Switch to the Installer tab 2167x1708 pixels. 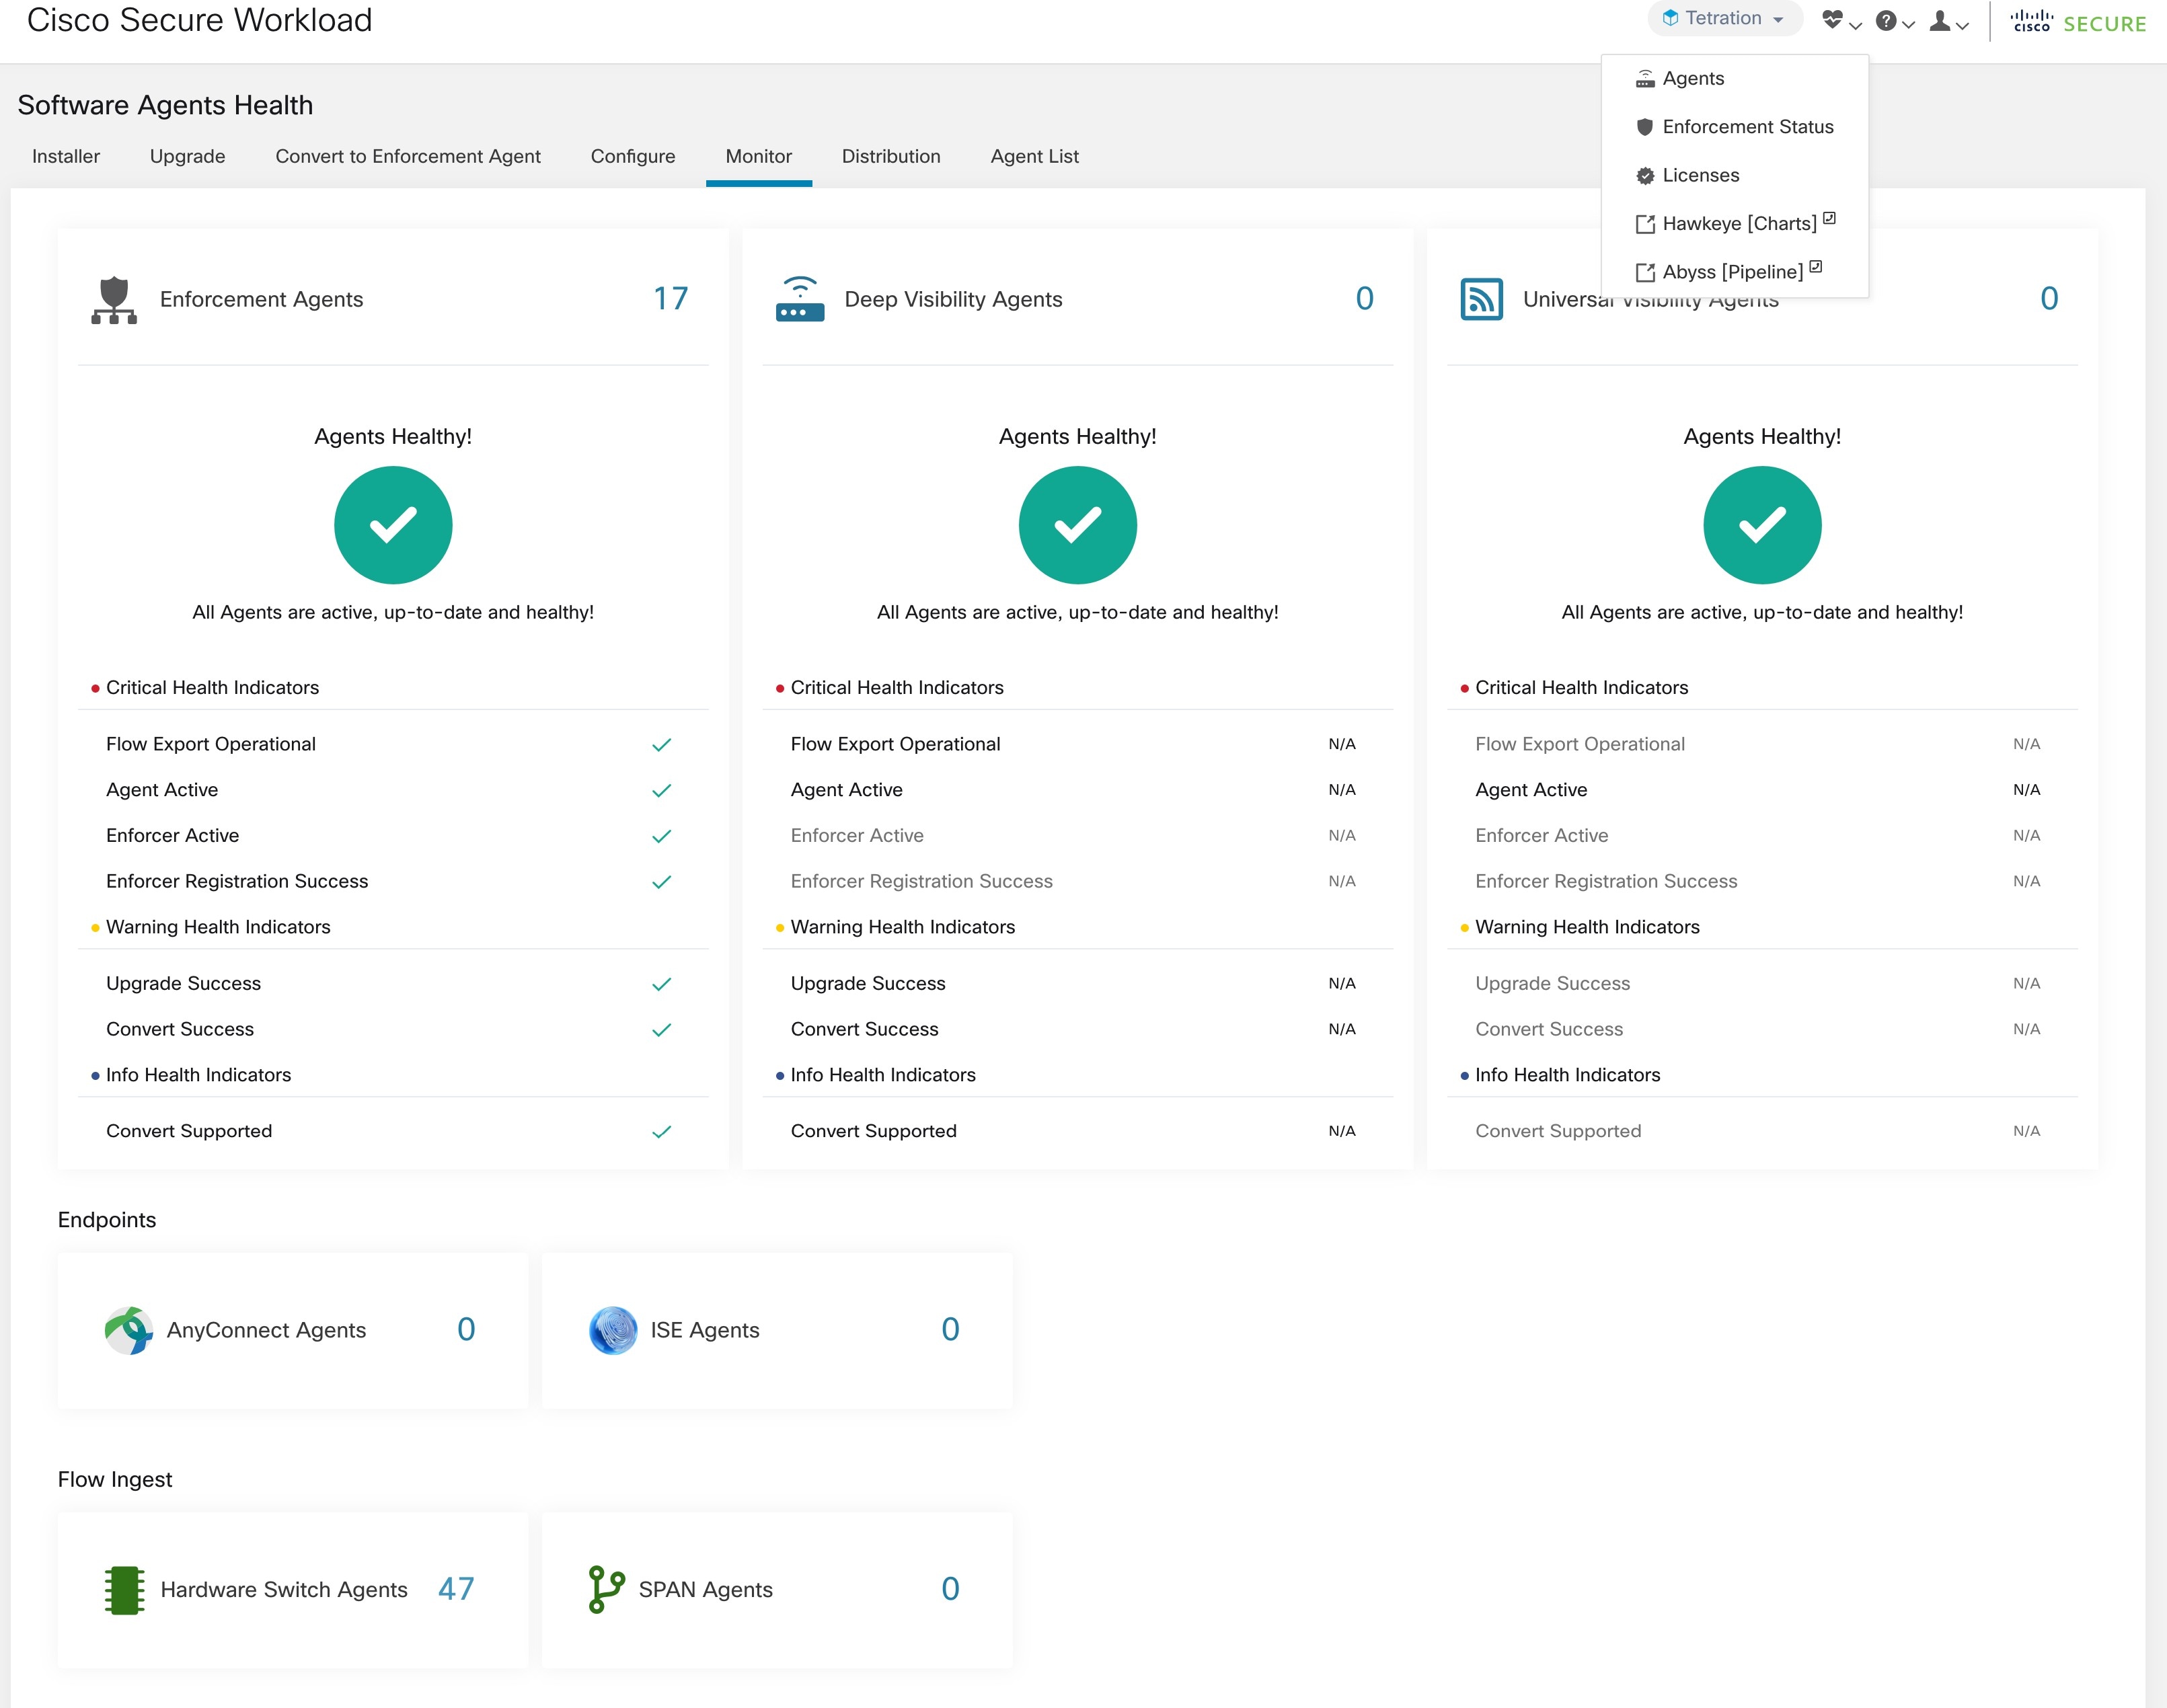tap(65, 157)
